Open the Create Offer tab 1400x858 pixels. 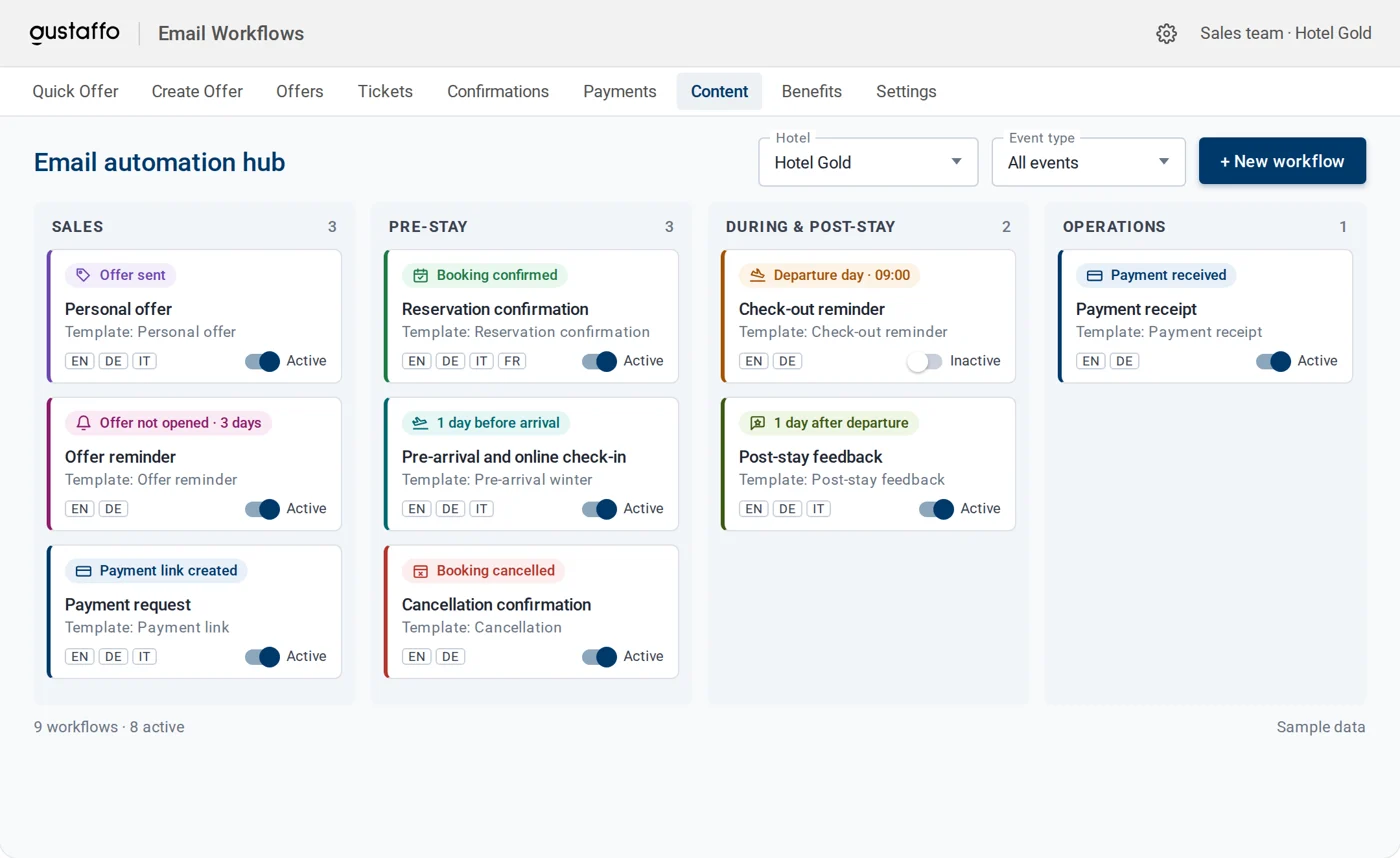tap(197, 91)
